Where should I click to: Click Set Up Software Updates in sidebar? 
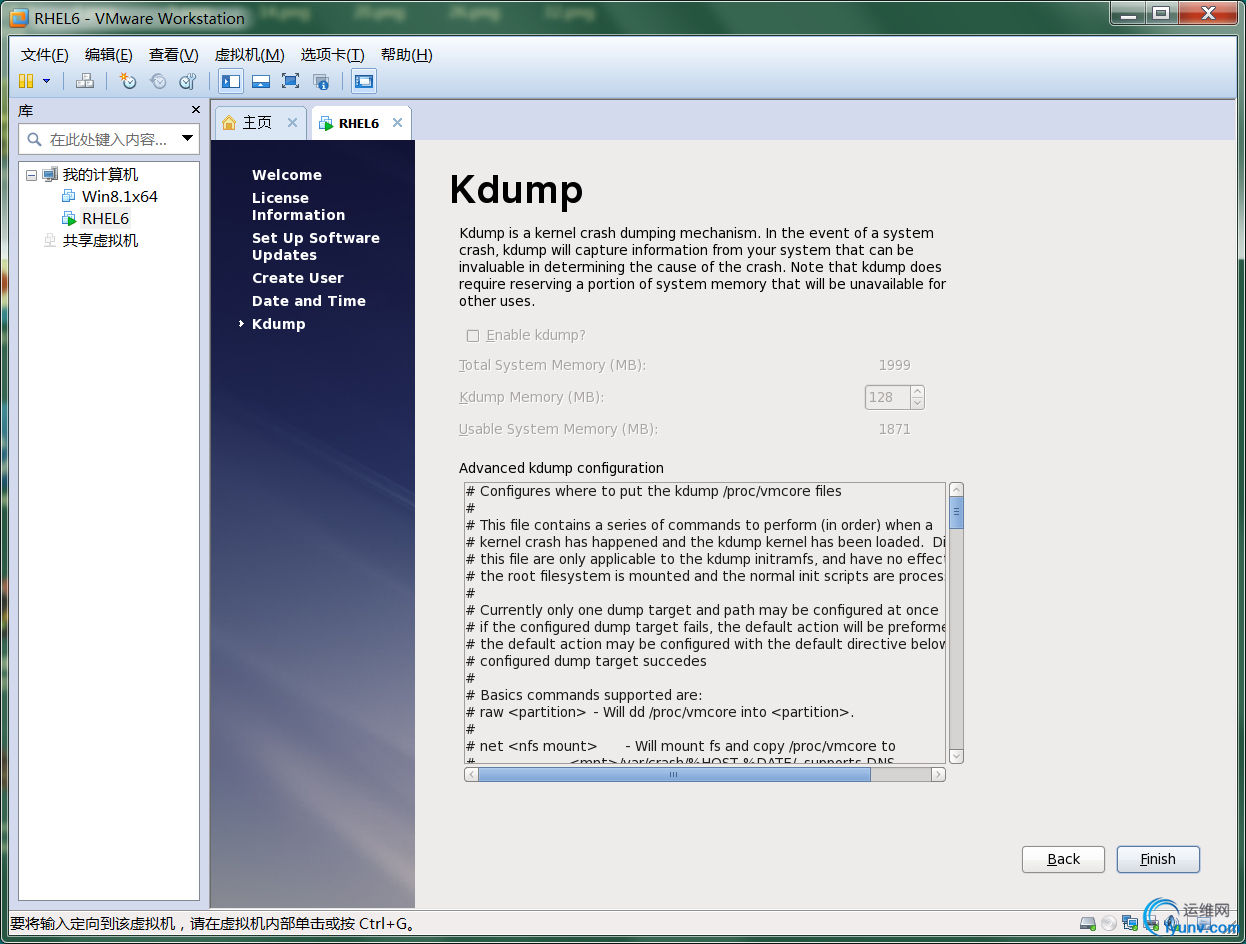pos(316,247)
